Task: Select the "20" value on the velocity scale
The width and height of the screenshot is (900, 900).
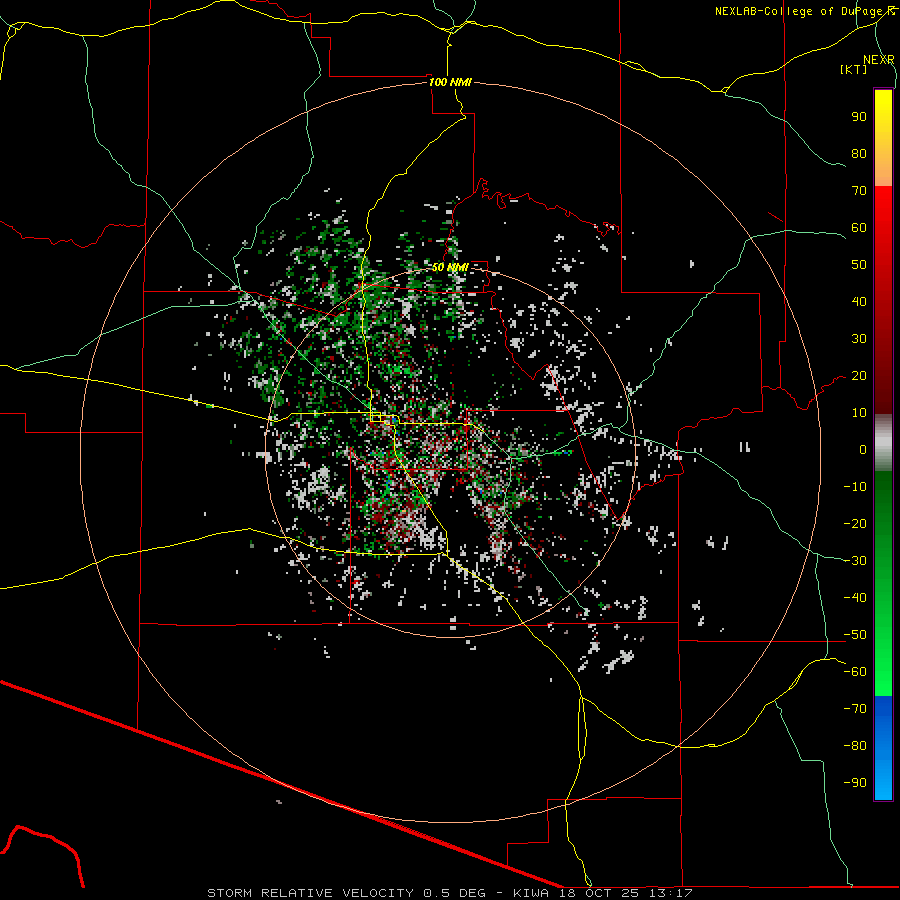Action: [859, 376]
